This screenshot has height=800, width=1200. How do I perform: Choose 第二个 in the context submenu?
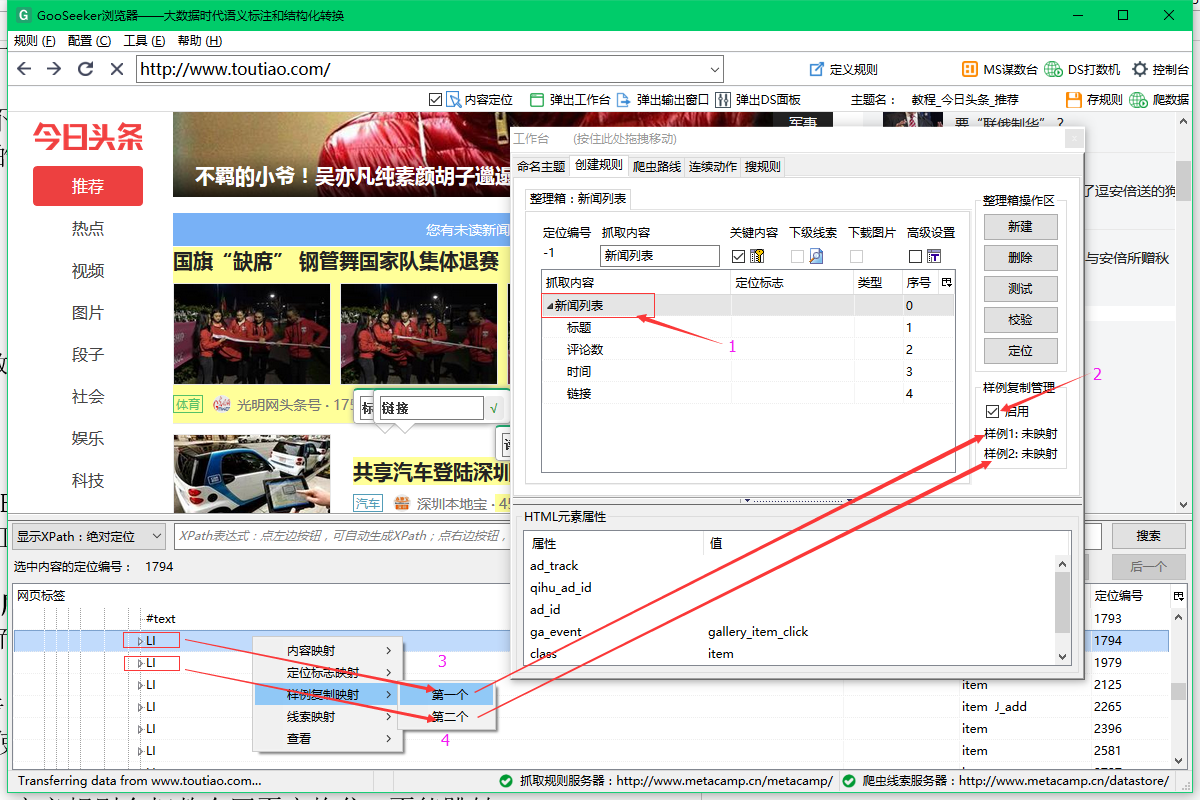[x=450, y=717]
